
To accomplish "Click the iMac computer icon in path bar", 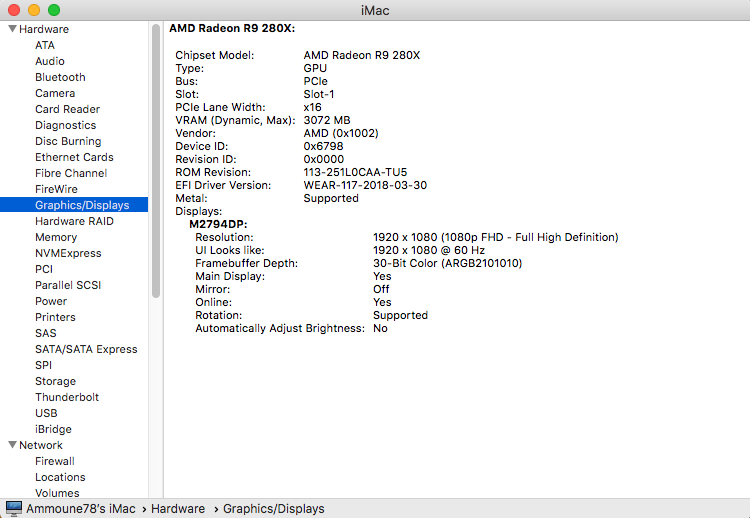I will [x=14, y=508].
